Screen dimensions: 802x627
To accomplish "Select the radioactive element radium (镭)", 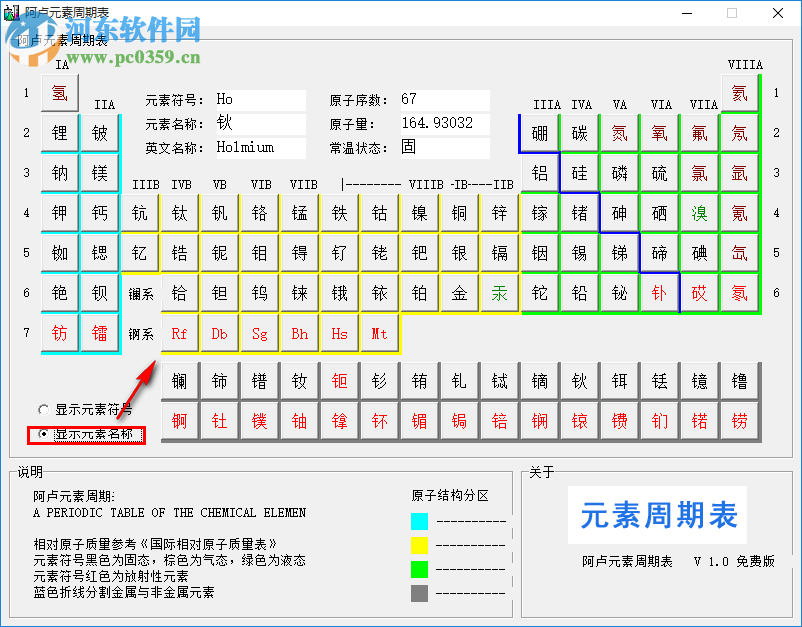I will click(x=100, y=332).
